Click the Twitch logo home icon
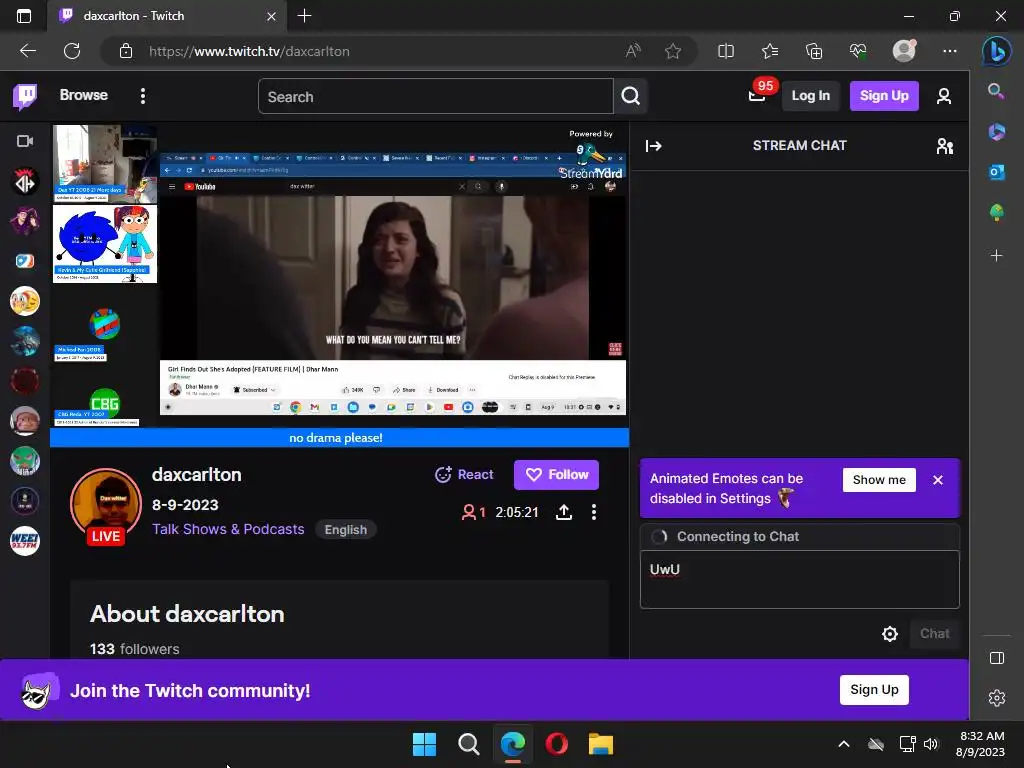1024x768 pixels. click(25, 97)
